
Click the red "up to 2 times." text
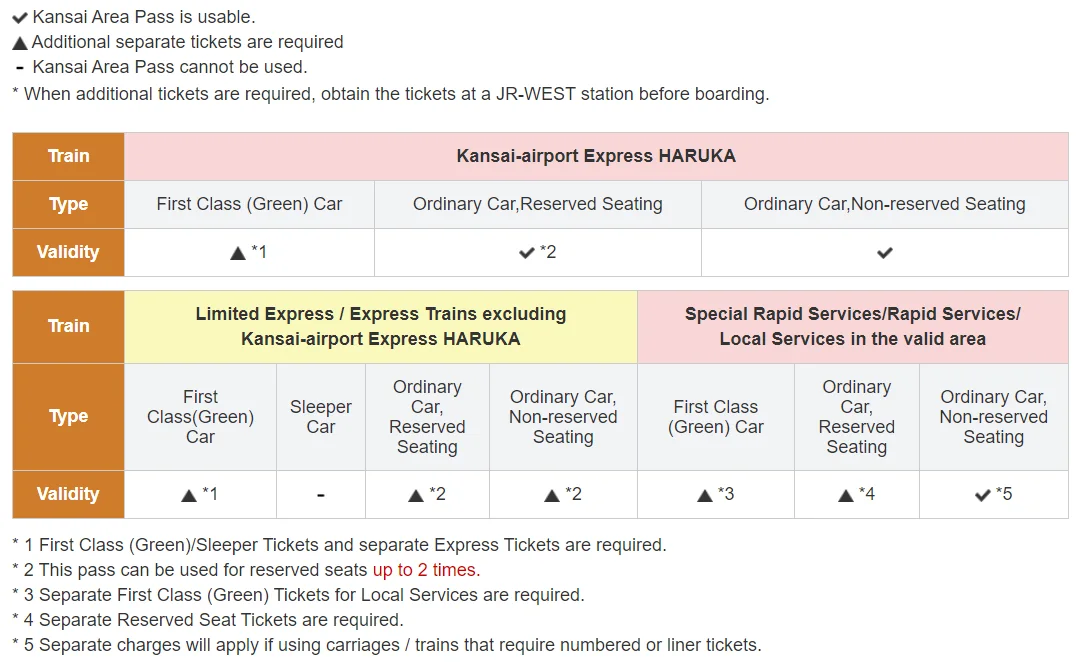pyautogui.click(x=426, y=570)
